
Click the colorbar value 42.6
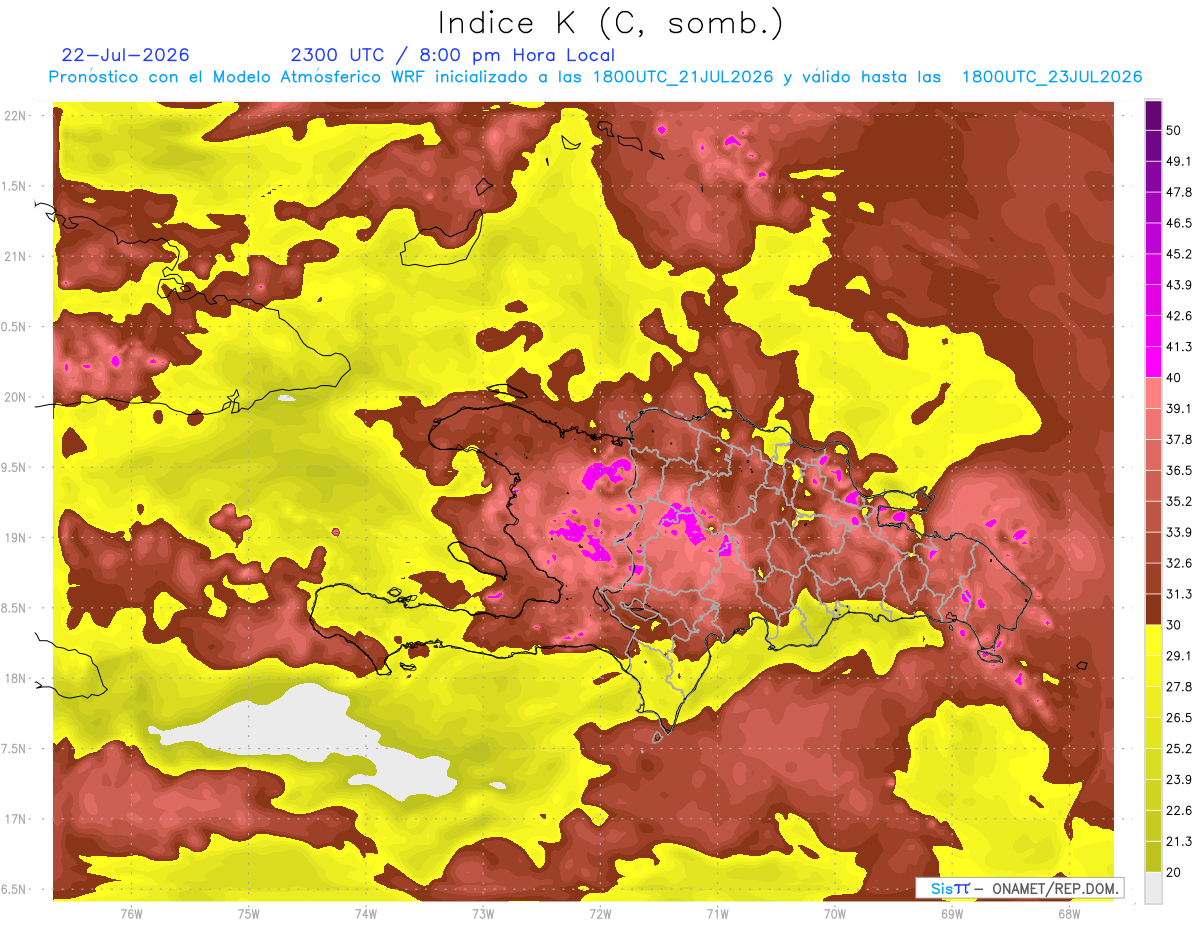[x=1178, y=316]
